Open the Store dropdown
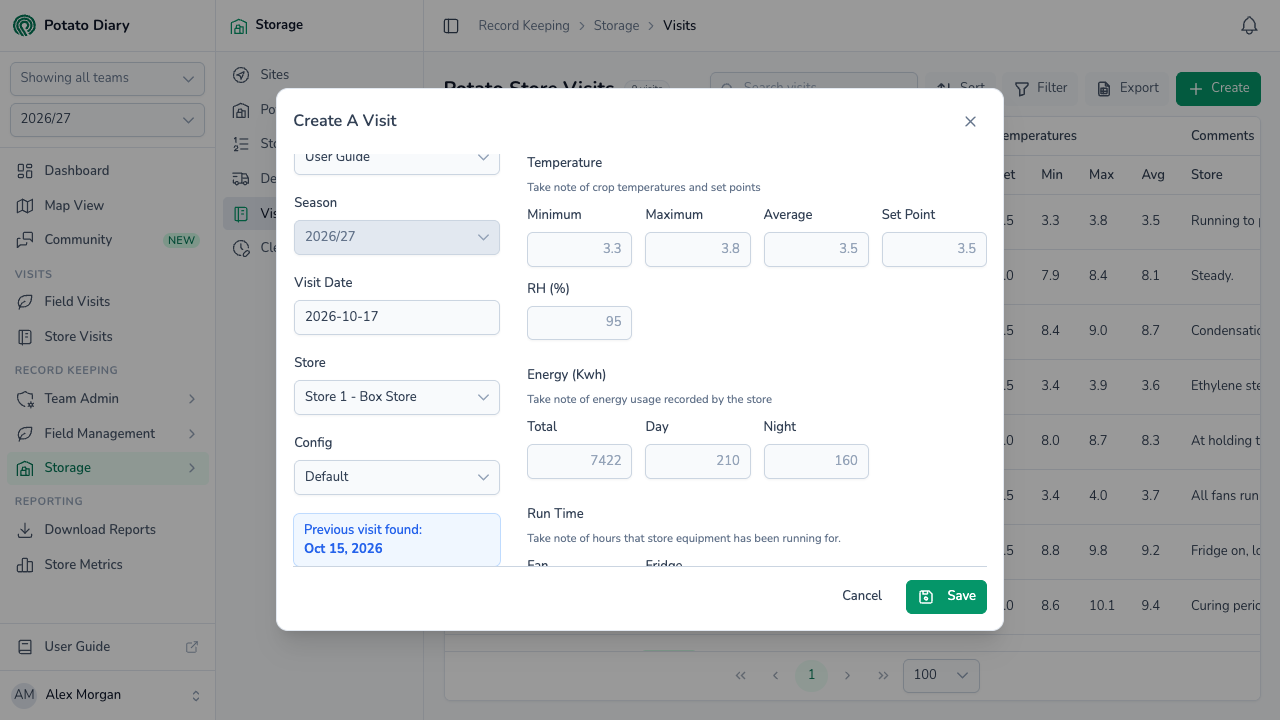The image size is (1280, 720). click(x=397, y=397)
